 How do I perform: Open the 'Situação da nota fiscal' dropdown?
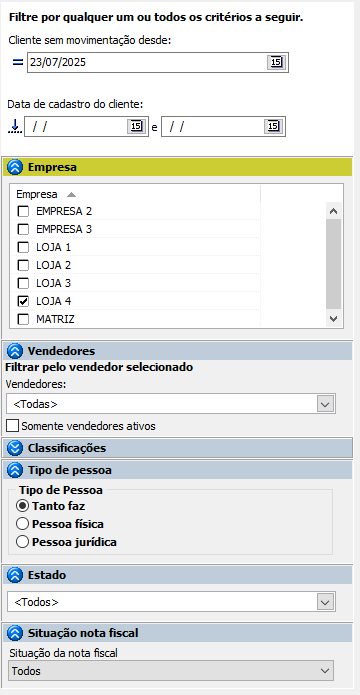click(x=171, y=671)
